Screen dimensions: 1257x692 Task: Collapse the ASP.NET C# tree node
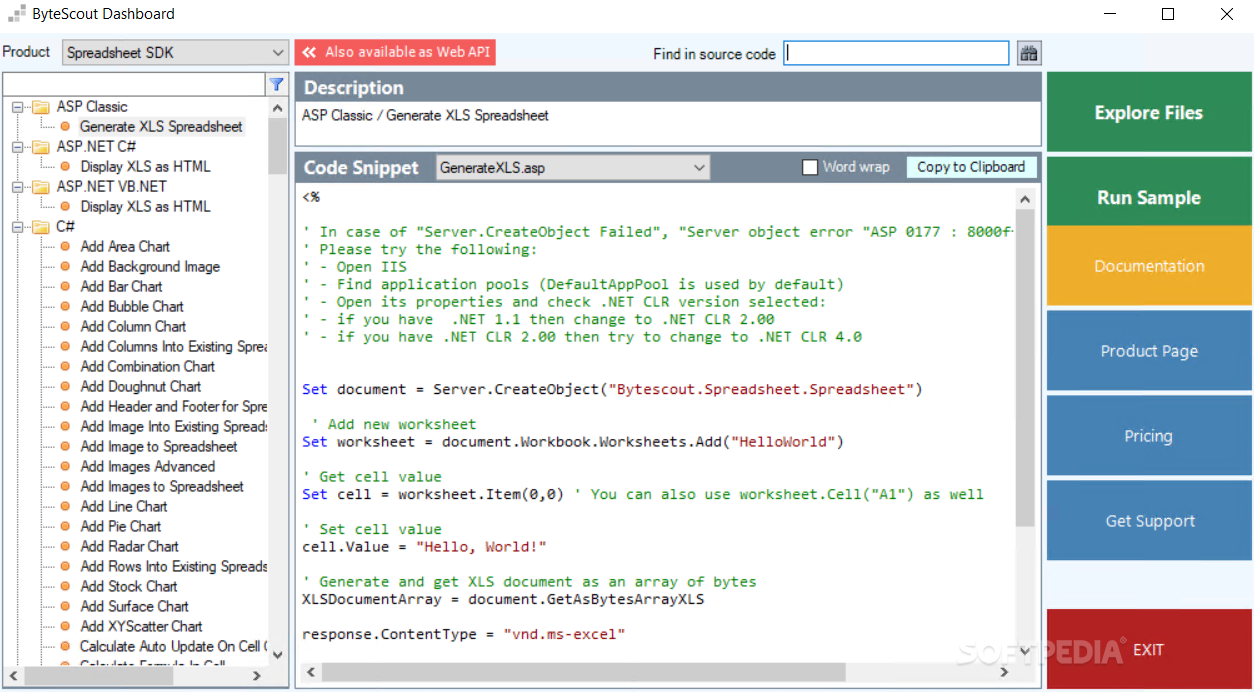click(17, 147)
